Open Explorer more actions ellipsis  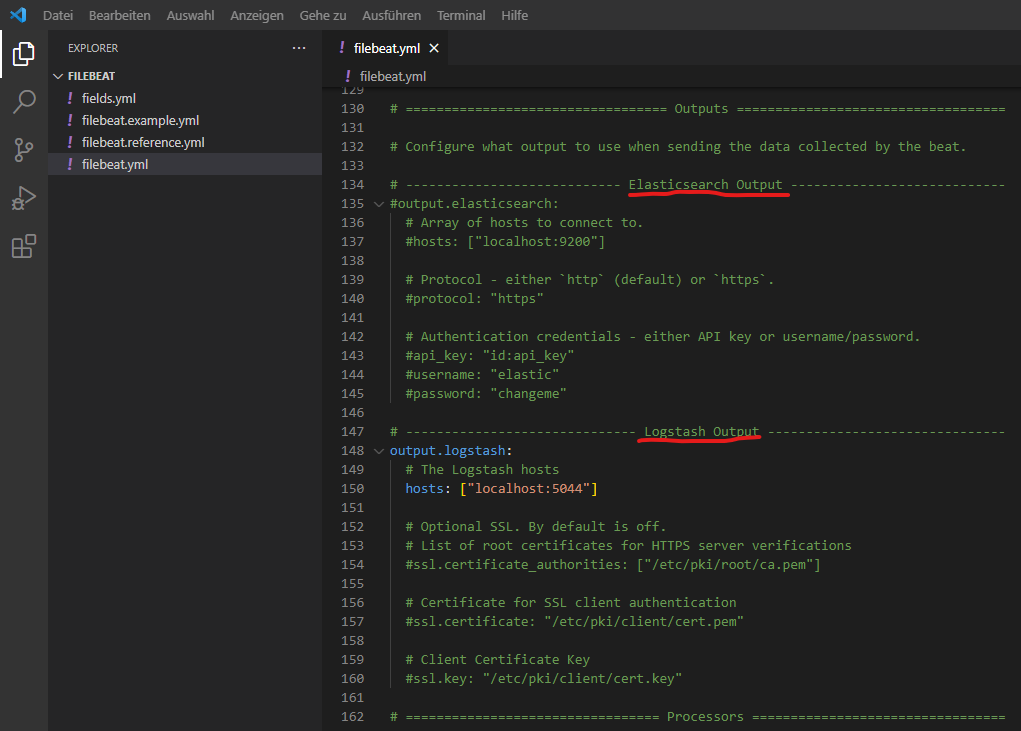(x=299, y=48)
